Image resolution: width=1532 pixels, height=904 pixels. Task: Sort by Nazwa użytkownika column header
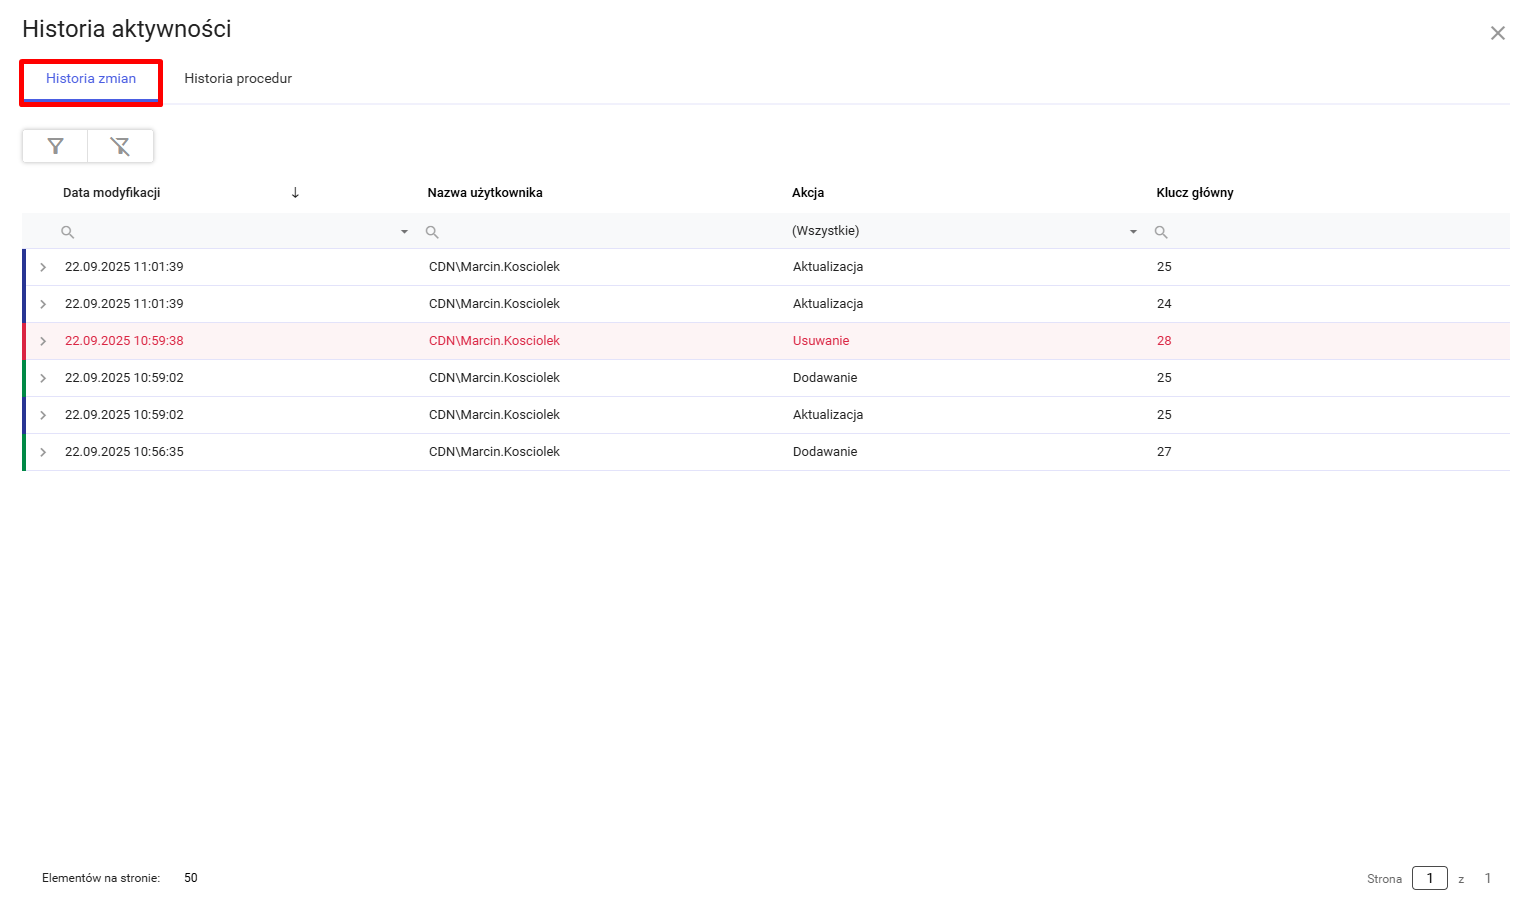[x=485, y=193]
